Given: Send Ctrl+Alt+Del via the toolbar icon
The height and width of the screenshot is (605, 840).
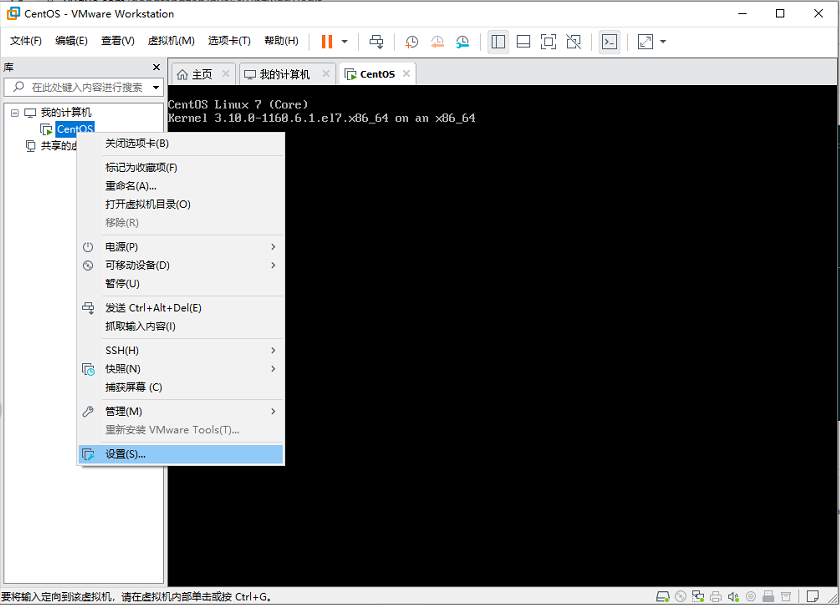Looking at the screenshot, I should click(x=377, y=42).
